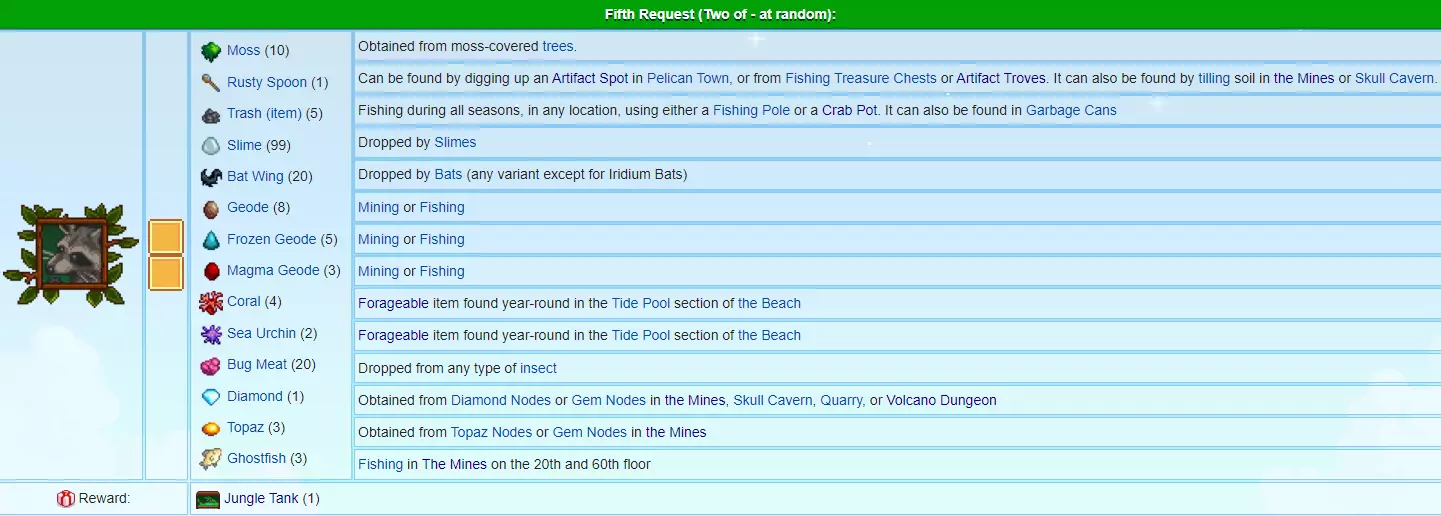
Task: Click the Jungle Tank reward icon
Action: click(x=208, y=499)
